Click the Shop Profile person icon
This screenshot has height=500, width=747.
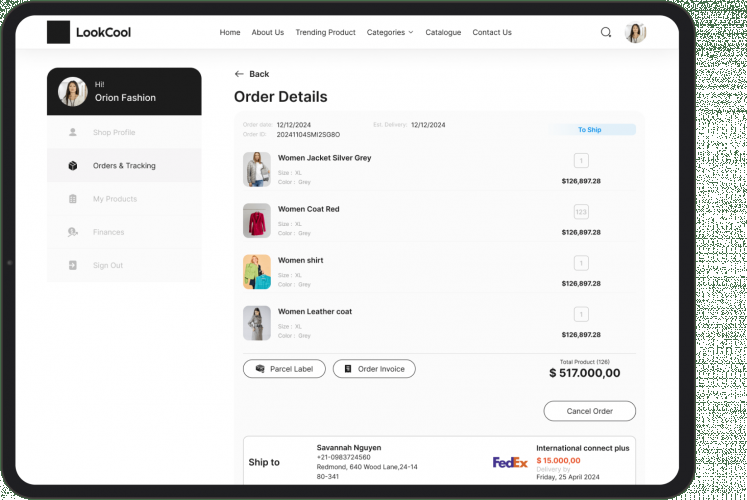(72, 132)
